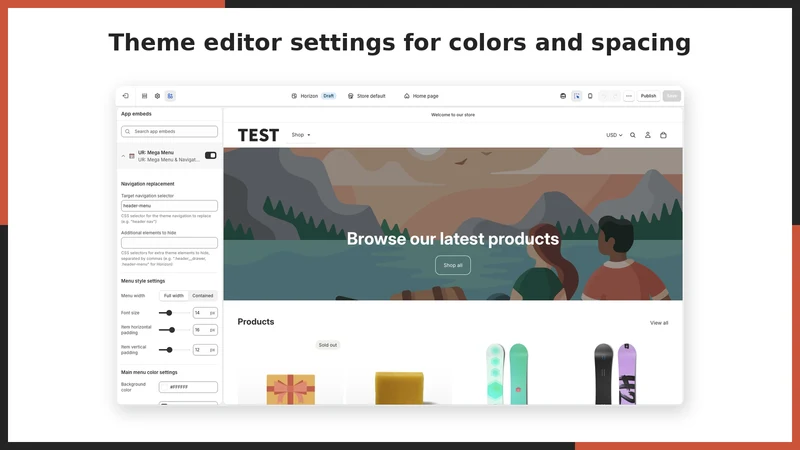Click the storefront search magnifier icon
This screenshot has width=800, height=450.
[633, 135]
